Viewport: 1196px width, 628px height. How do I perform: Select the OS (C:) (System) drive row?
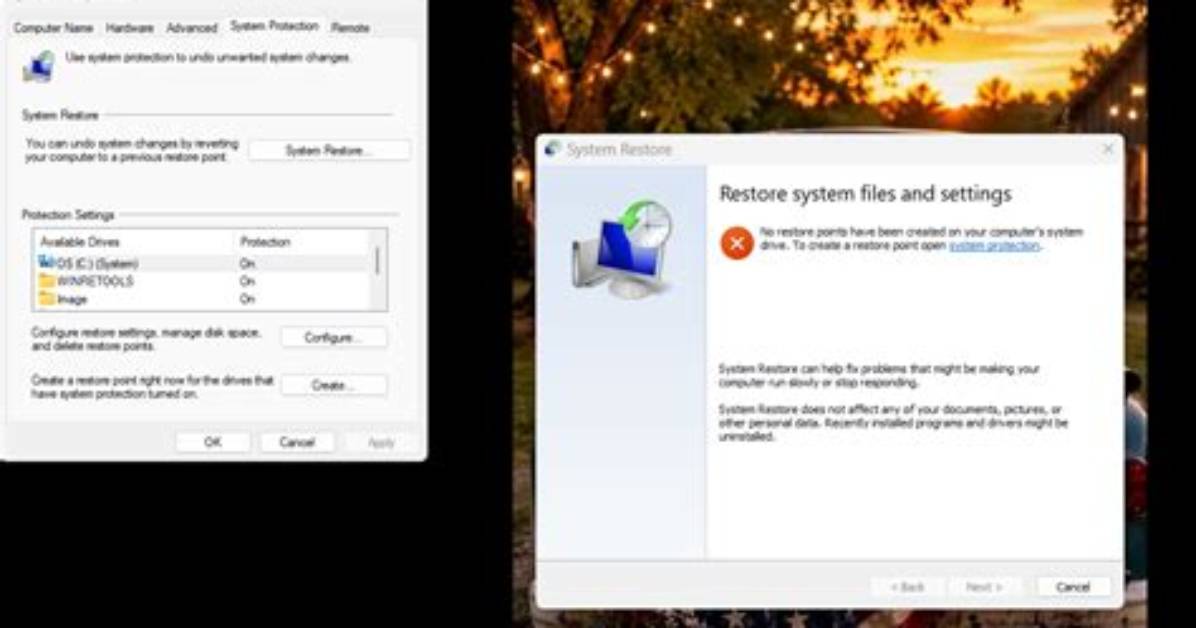[x=203, y=263]
